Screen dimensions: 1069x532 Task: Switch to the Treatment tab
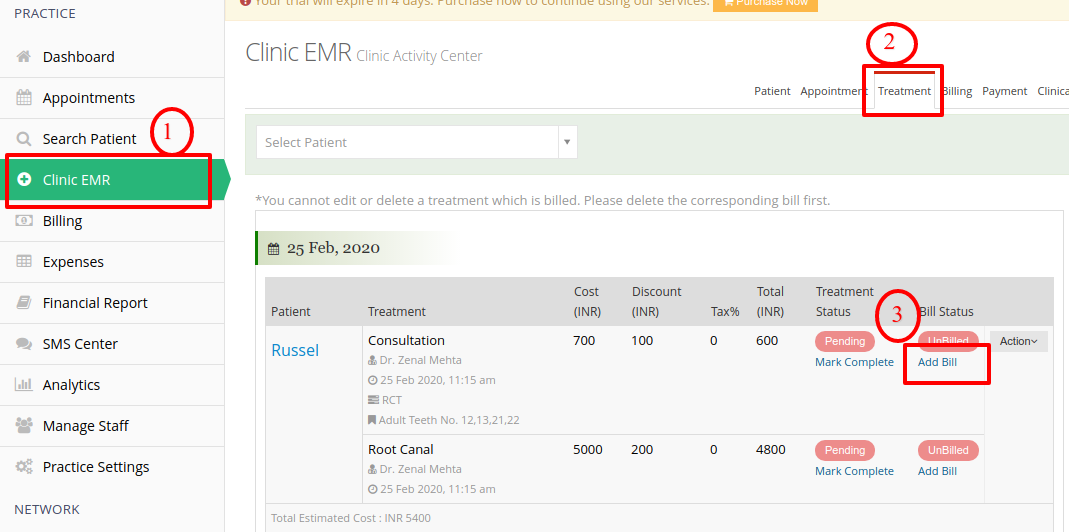(x=904, y=91)
